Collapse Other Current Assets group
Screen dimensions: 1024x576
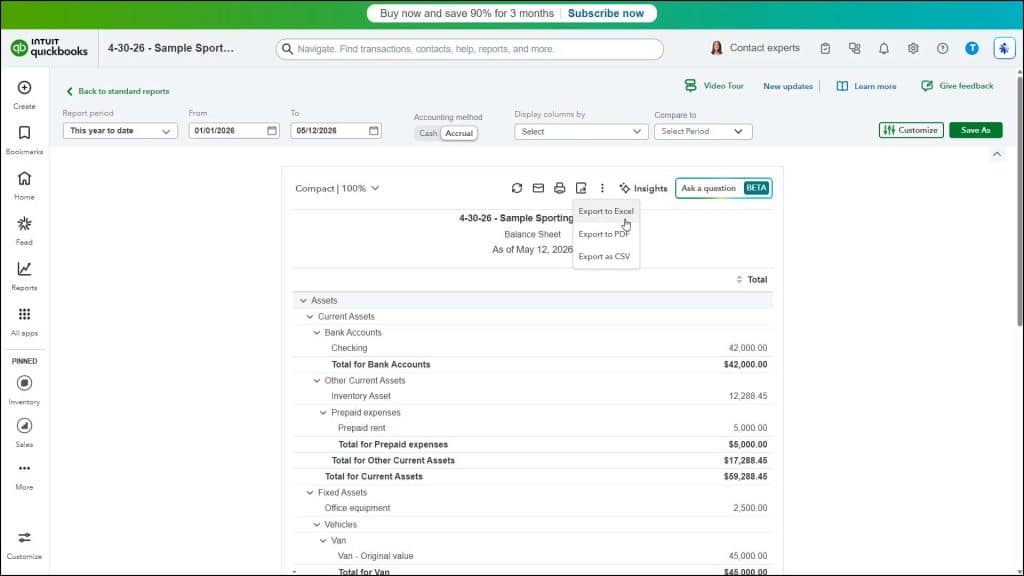pos(317,381)
